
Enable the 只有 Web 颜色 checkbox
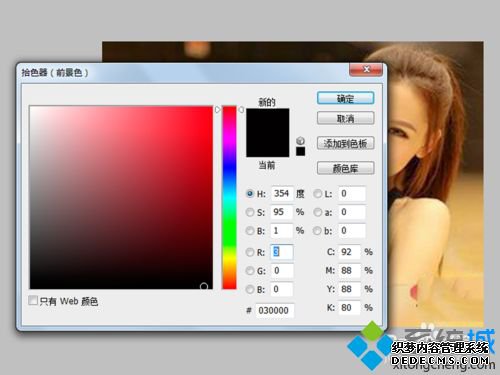(x=33, y=300)
